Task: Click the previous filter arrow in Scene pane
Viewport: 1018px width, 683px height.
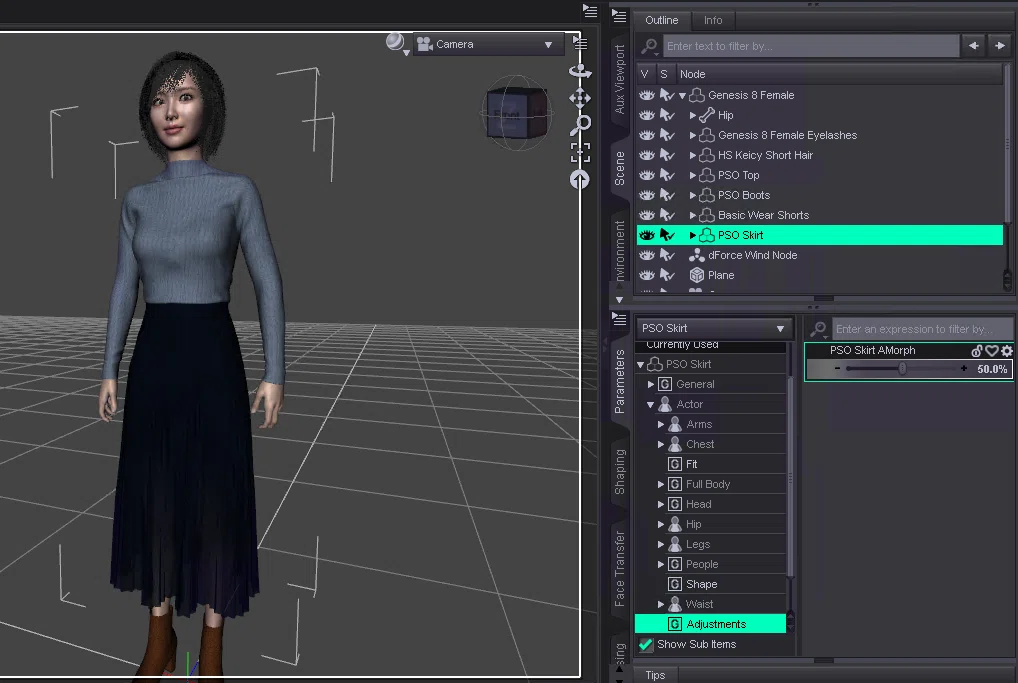Action: 974,45
